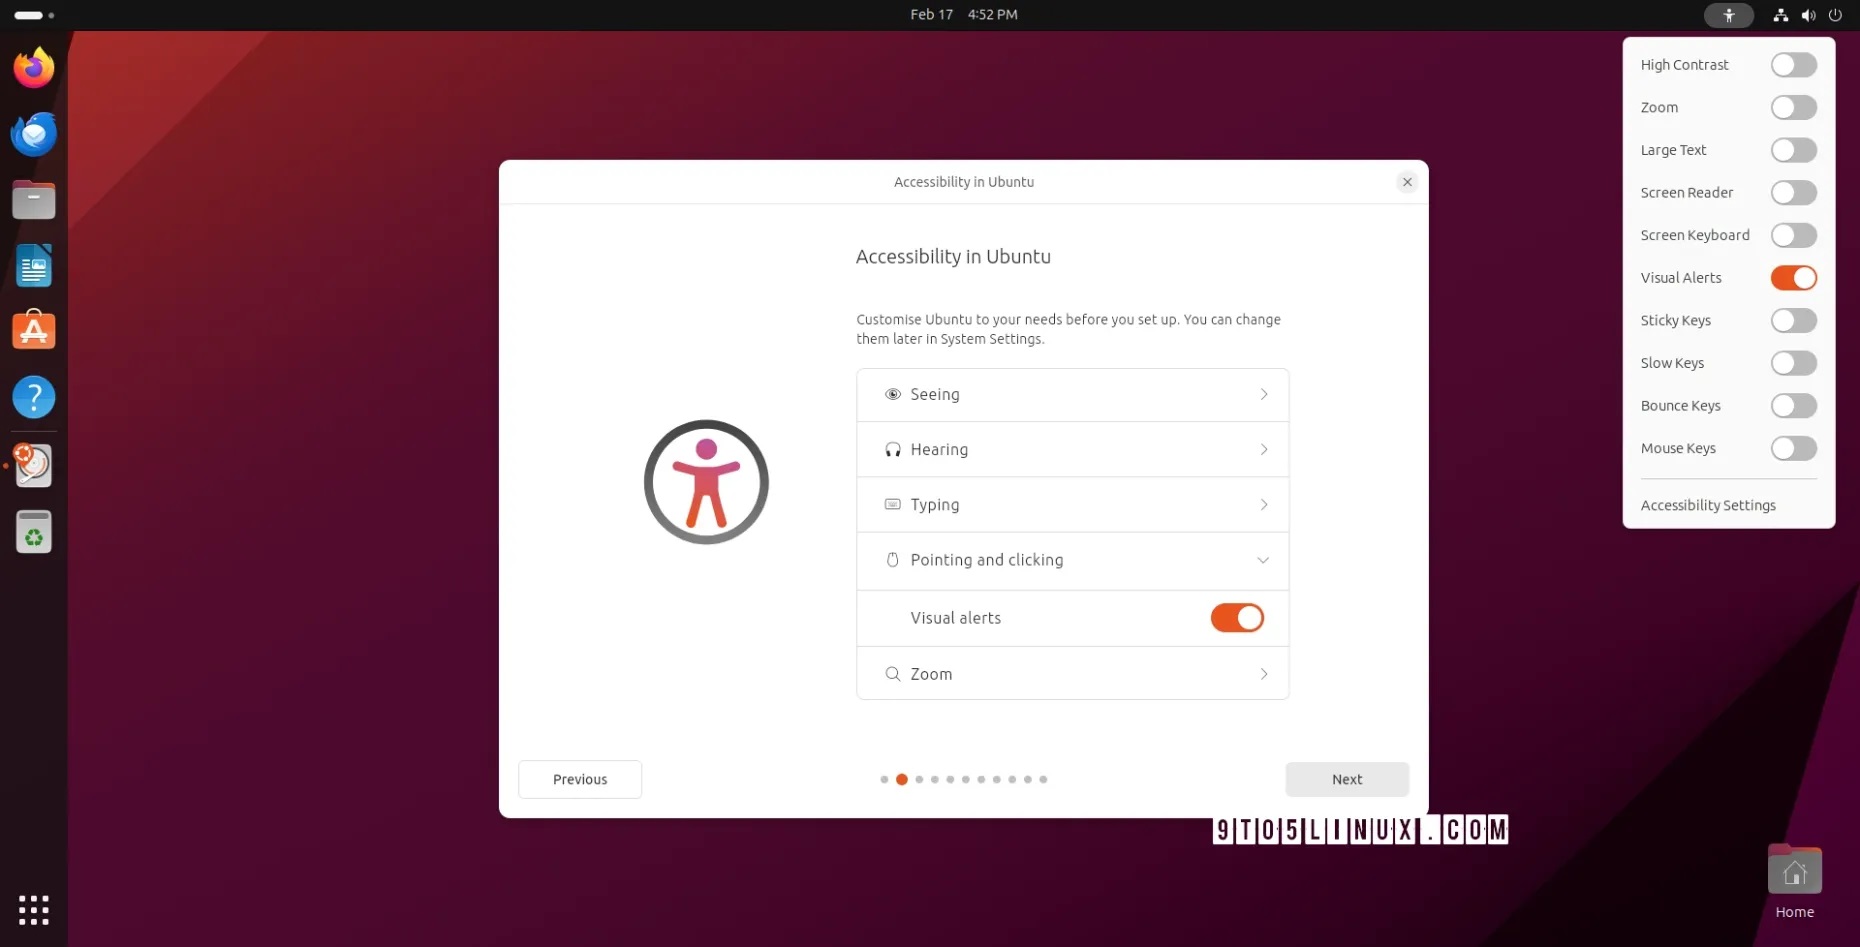
Task: Click the first page indicator dot
Action: pos(884,779)
